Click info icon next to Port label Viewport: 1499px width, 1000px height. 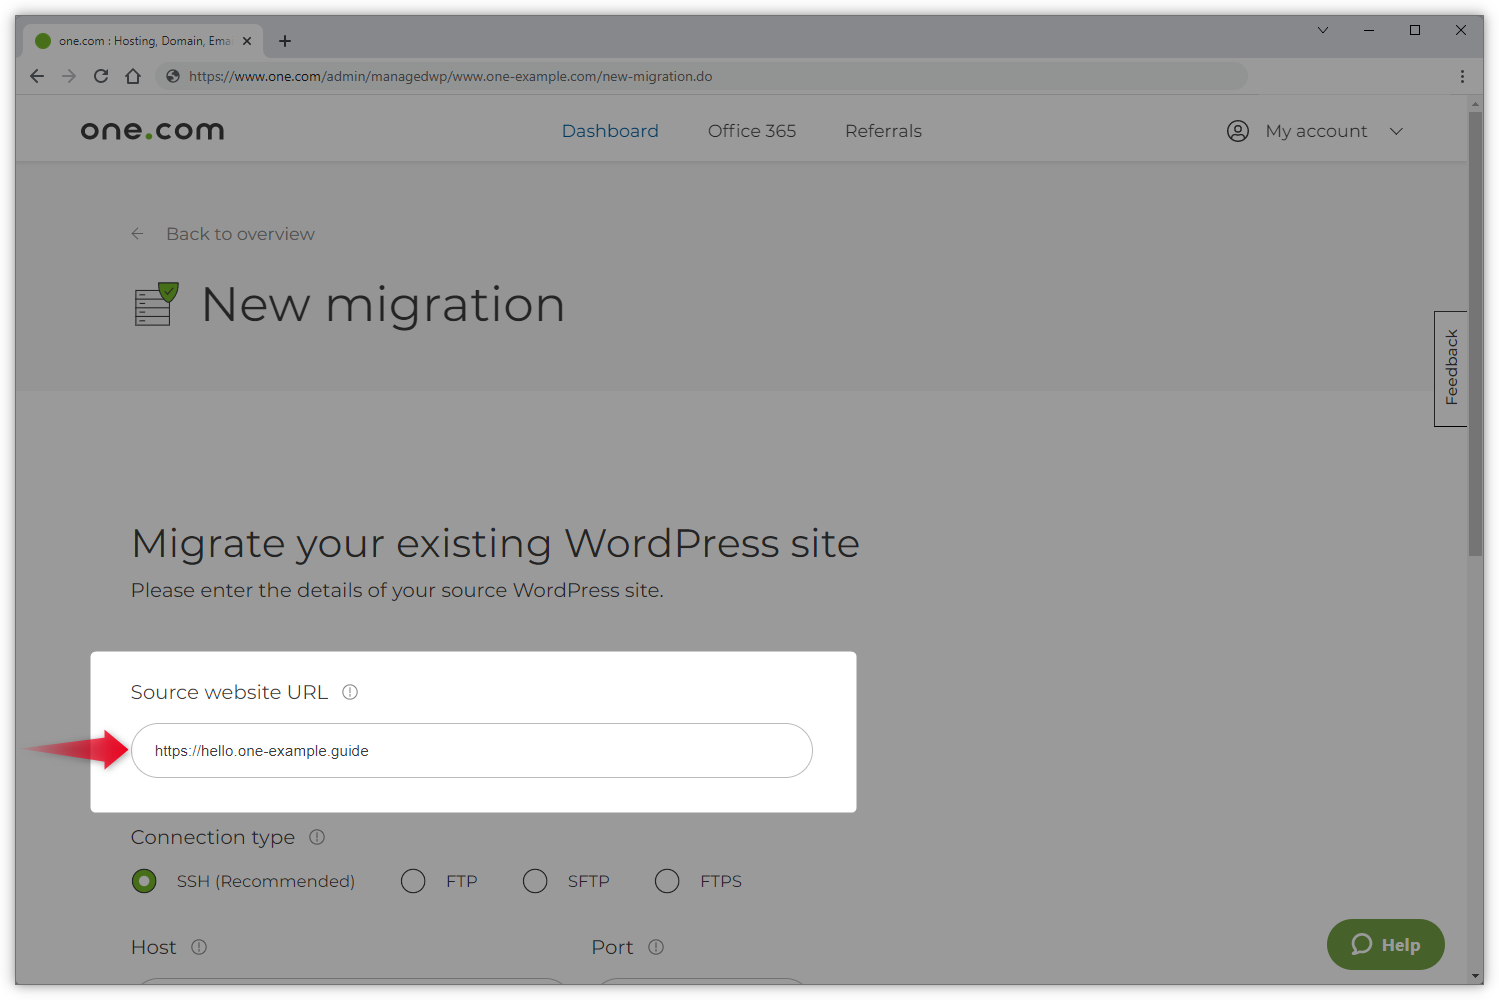(x=656, y=947)
